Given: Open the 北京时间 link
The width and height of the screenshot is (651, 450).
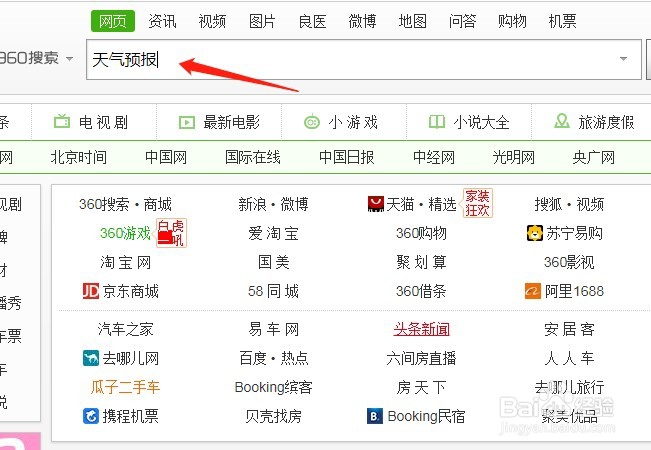Looking at the screenshot, I should 78,157.
